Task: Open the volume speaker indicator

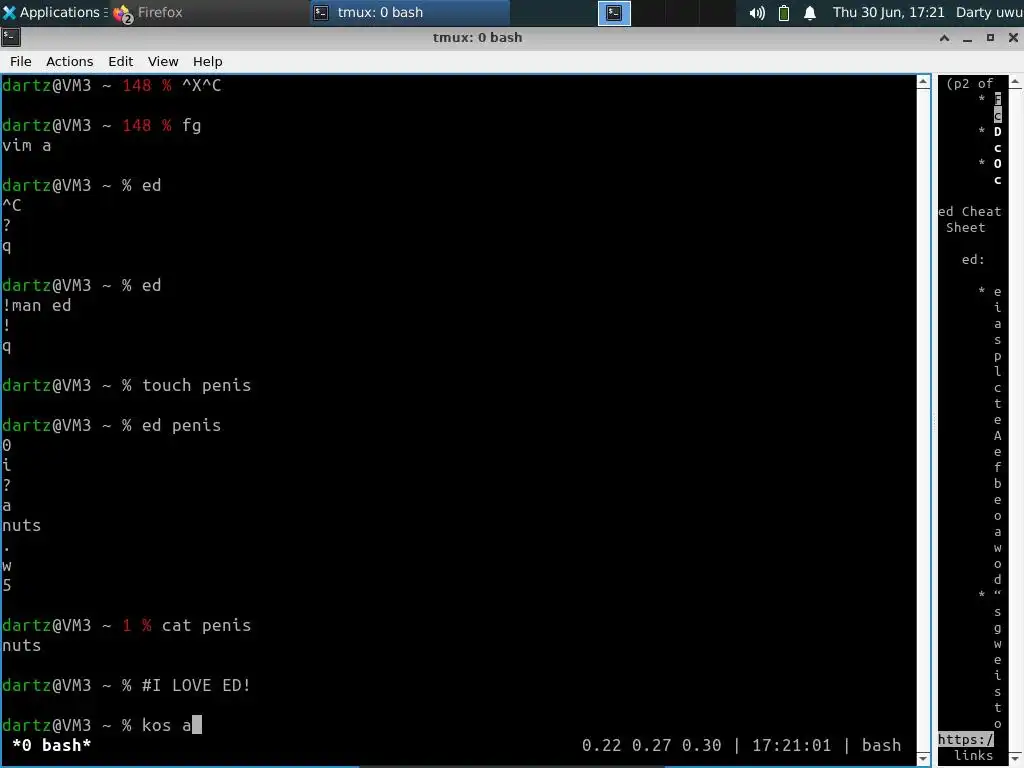Action: [757, 12]
